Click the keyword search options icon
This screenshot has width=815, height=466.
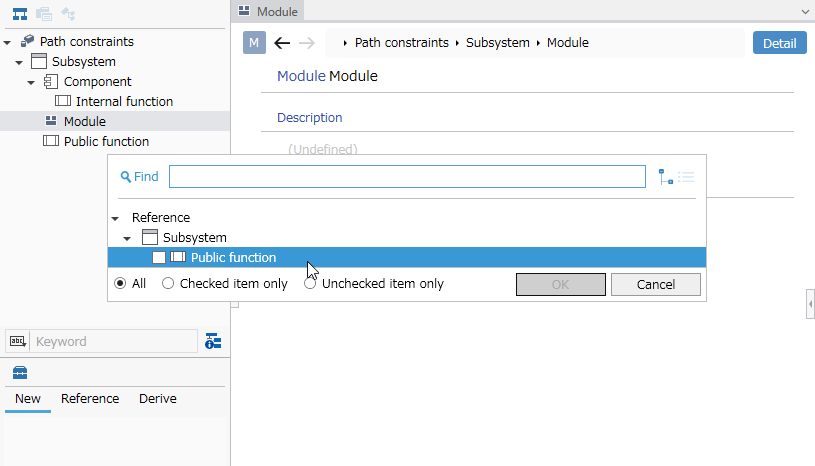click(213, 341)
